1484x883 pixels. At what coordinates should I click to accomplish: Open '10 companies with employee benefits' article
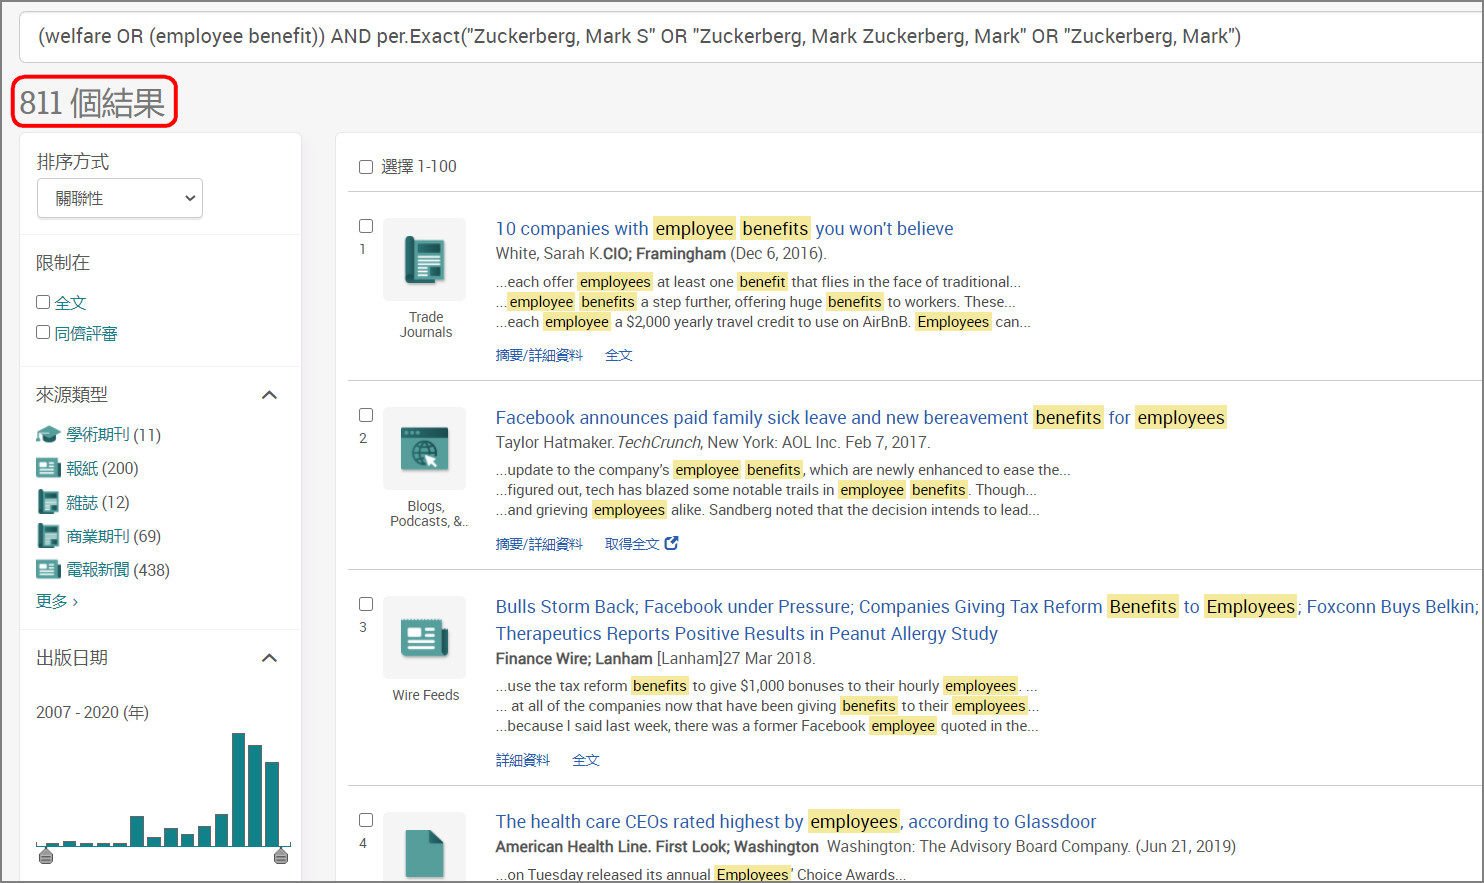click(724, 228)
